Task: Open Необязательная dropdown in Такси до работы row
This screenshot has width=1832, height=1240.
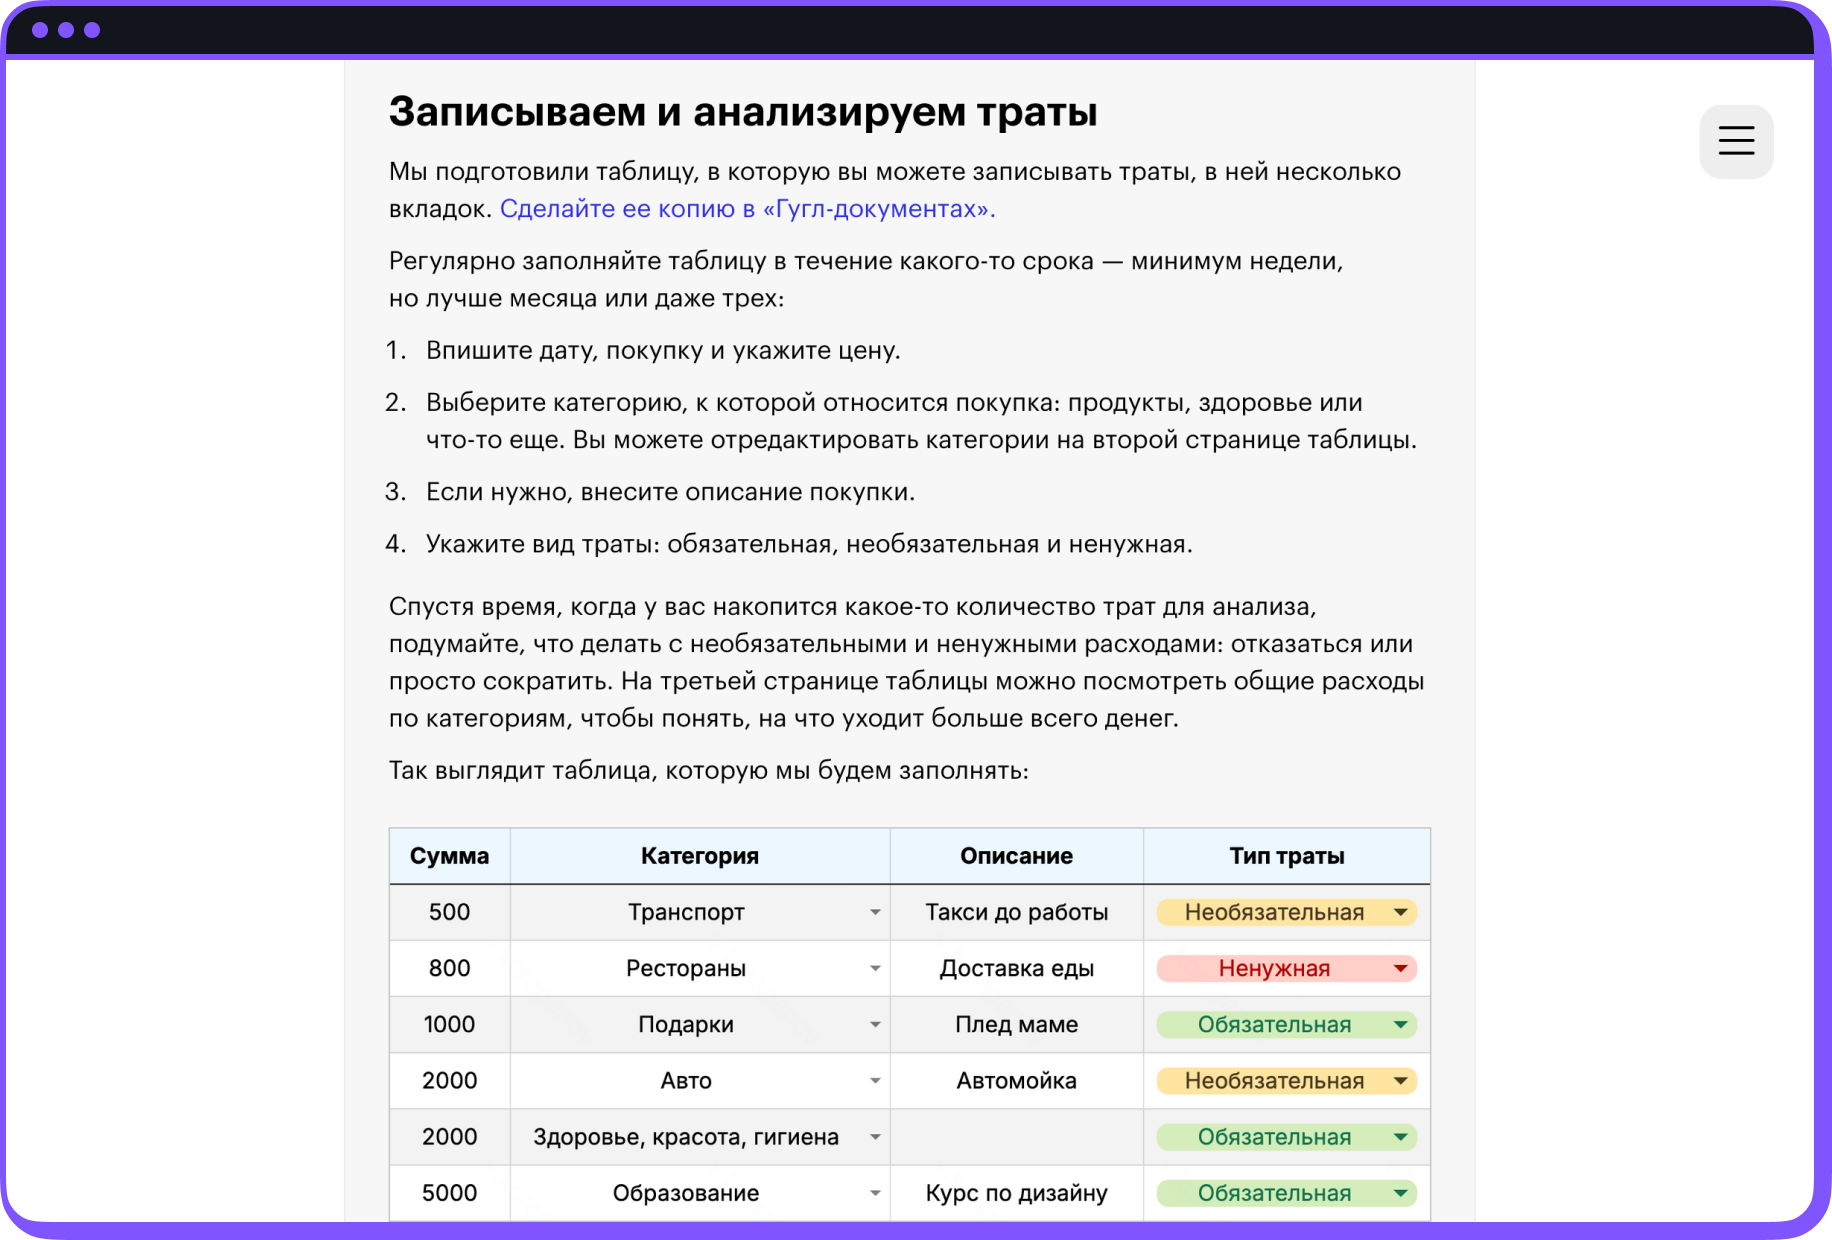Action: 1286,912
